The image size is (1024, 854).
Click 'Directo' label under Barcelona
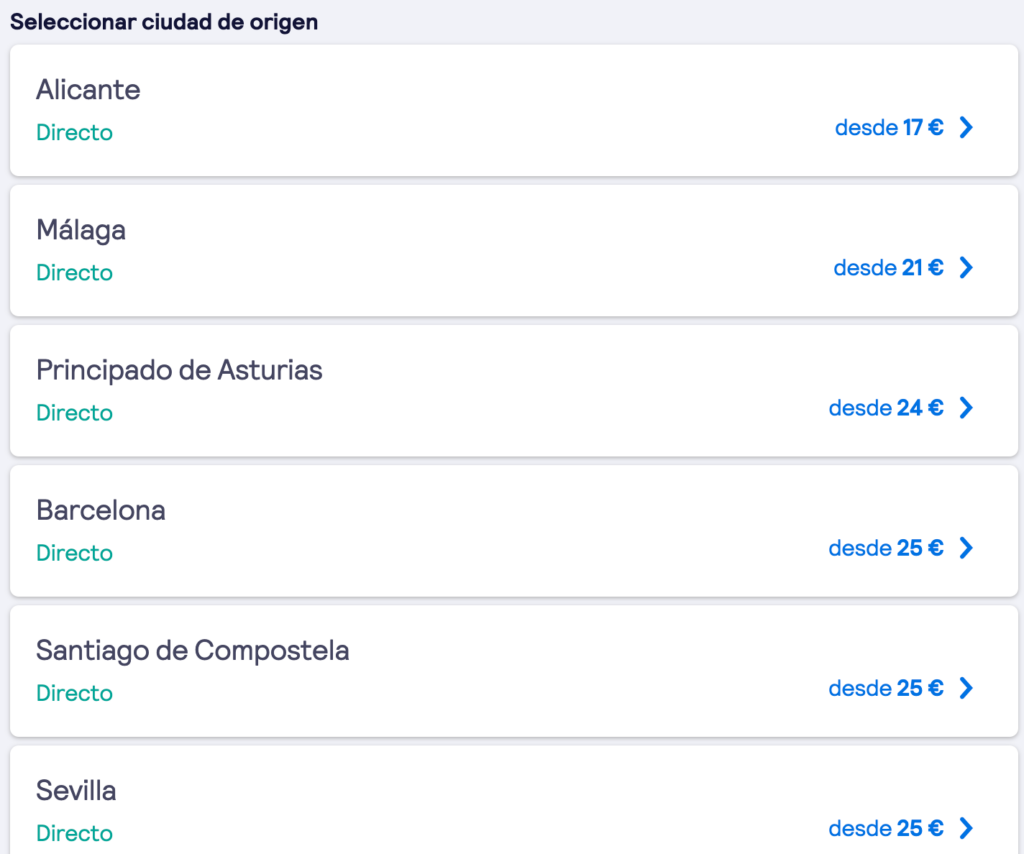tap(75, 552)
